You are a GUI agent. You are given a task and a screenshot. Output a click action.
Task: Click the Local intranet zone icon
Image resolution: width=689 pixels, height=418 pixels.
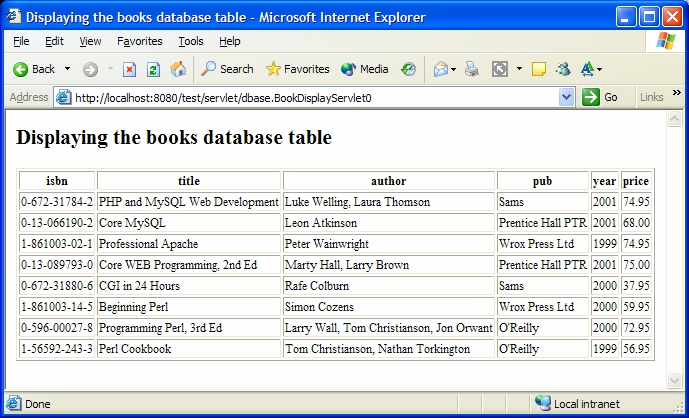click(x=542, y=403)
